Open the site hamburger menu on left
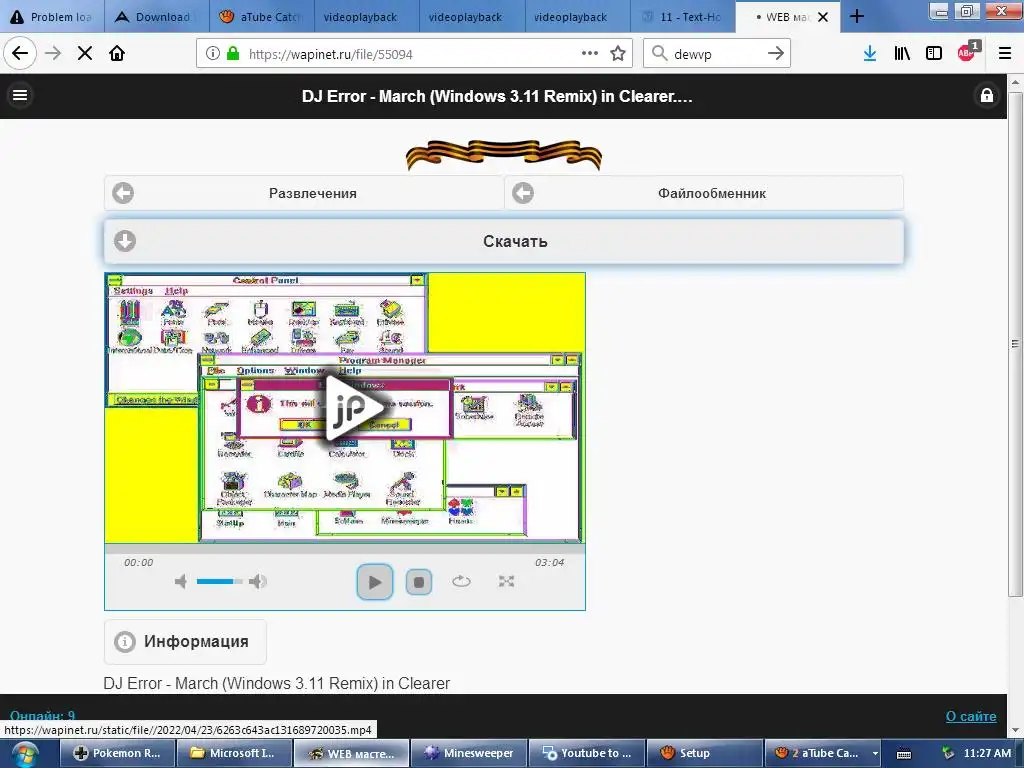 click(20, 95)
